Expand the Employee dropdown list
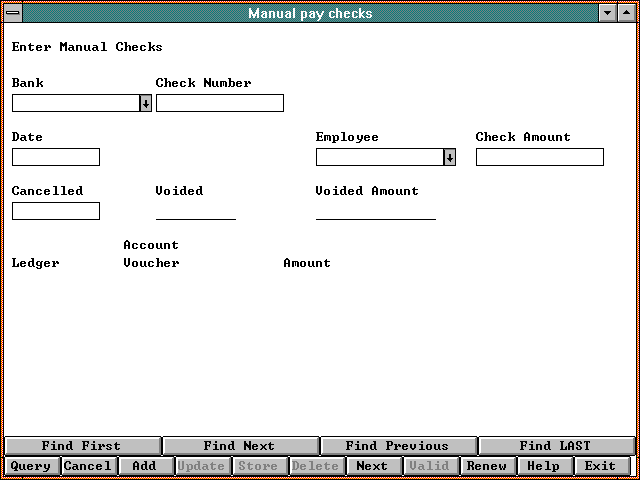 pos(449,157)
